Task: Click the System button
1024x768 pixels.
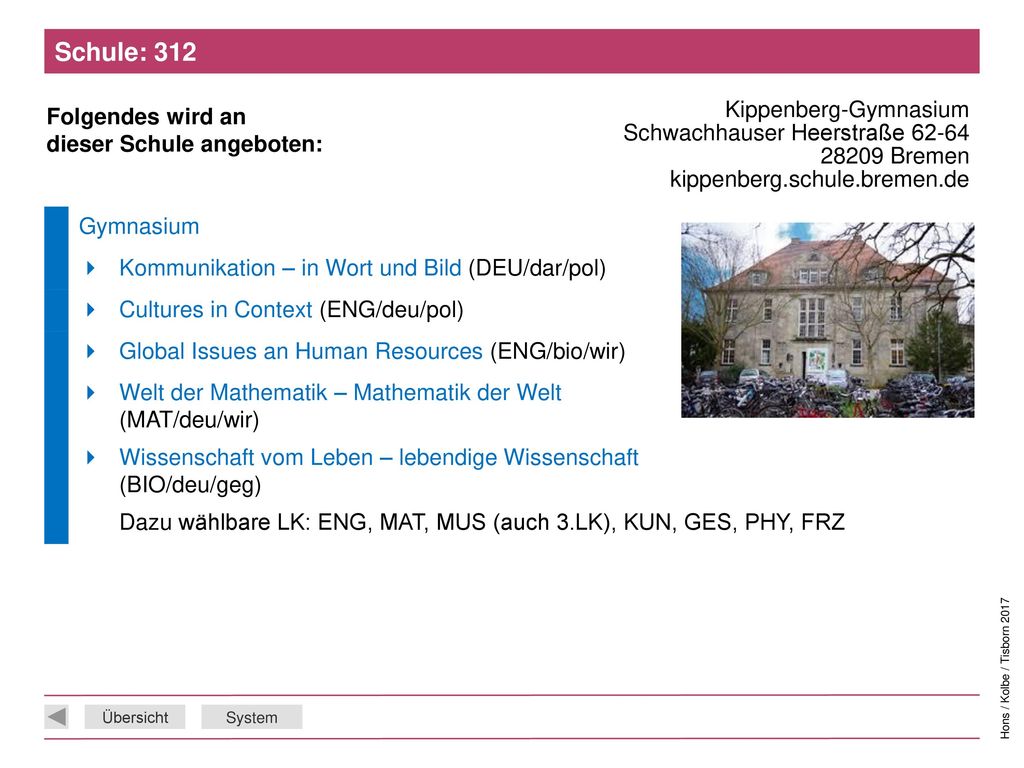Action: [251, 716]
